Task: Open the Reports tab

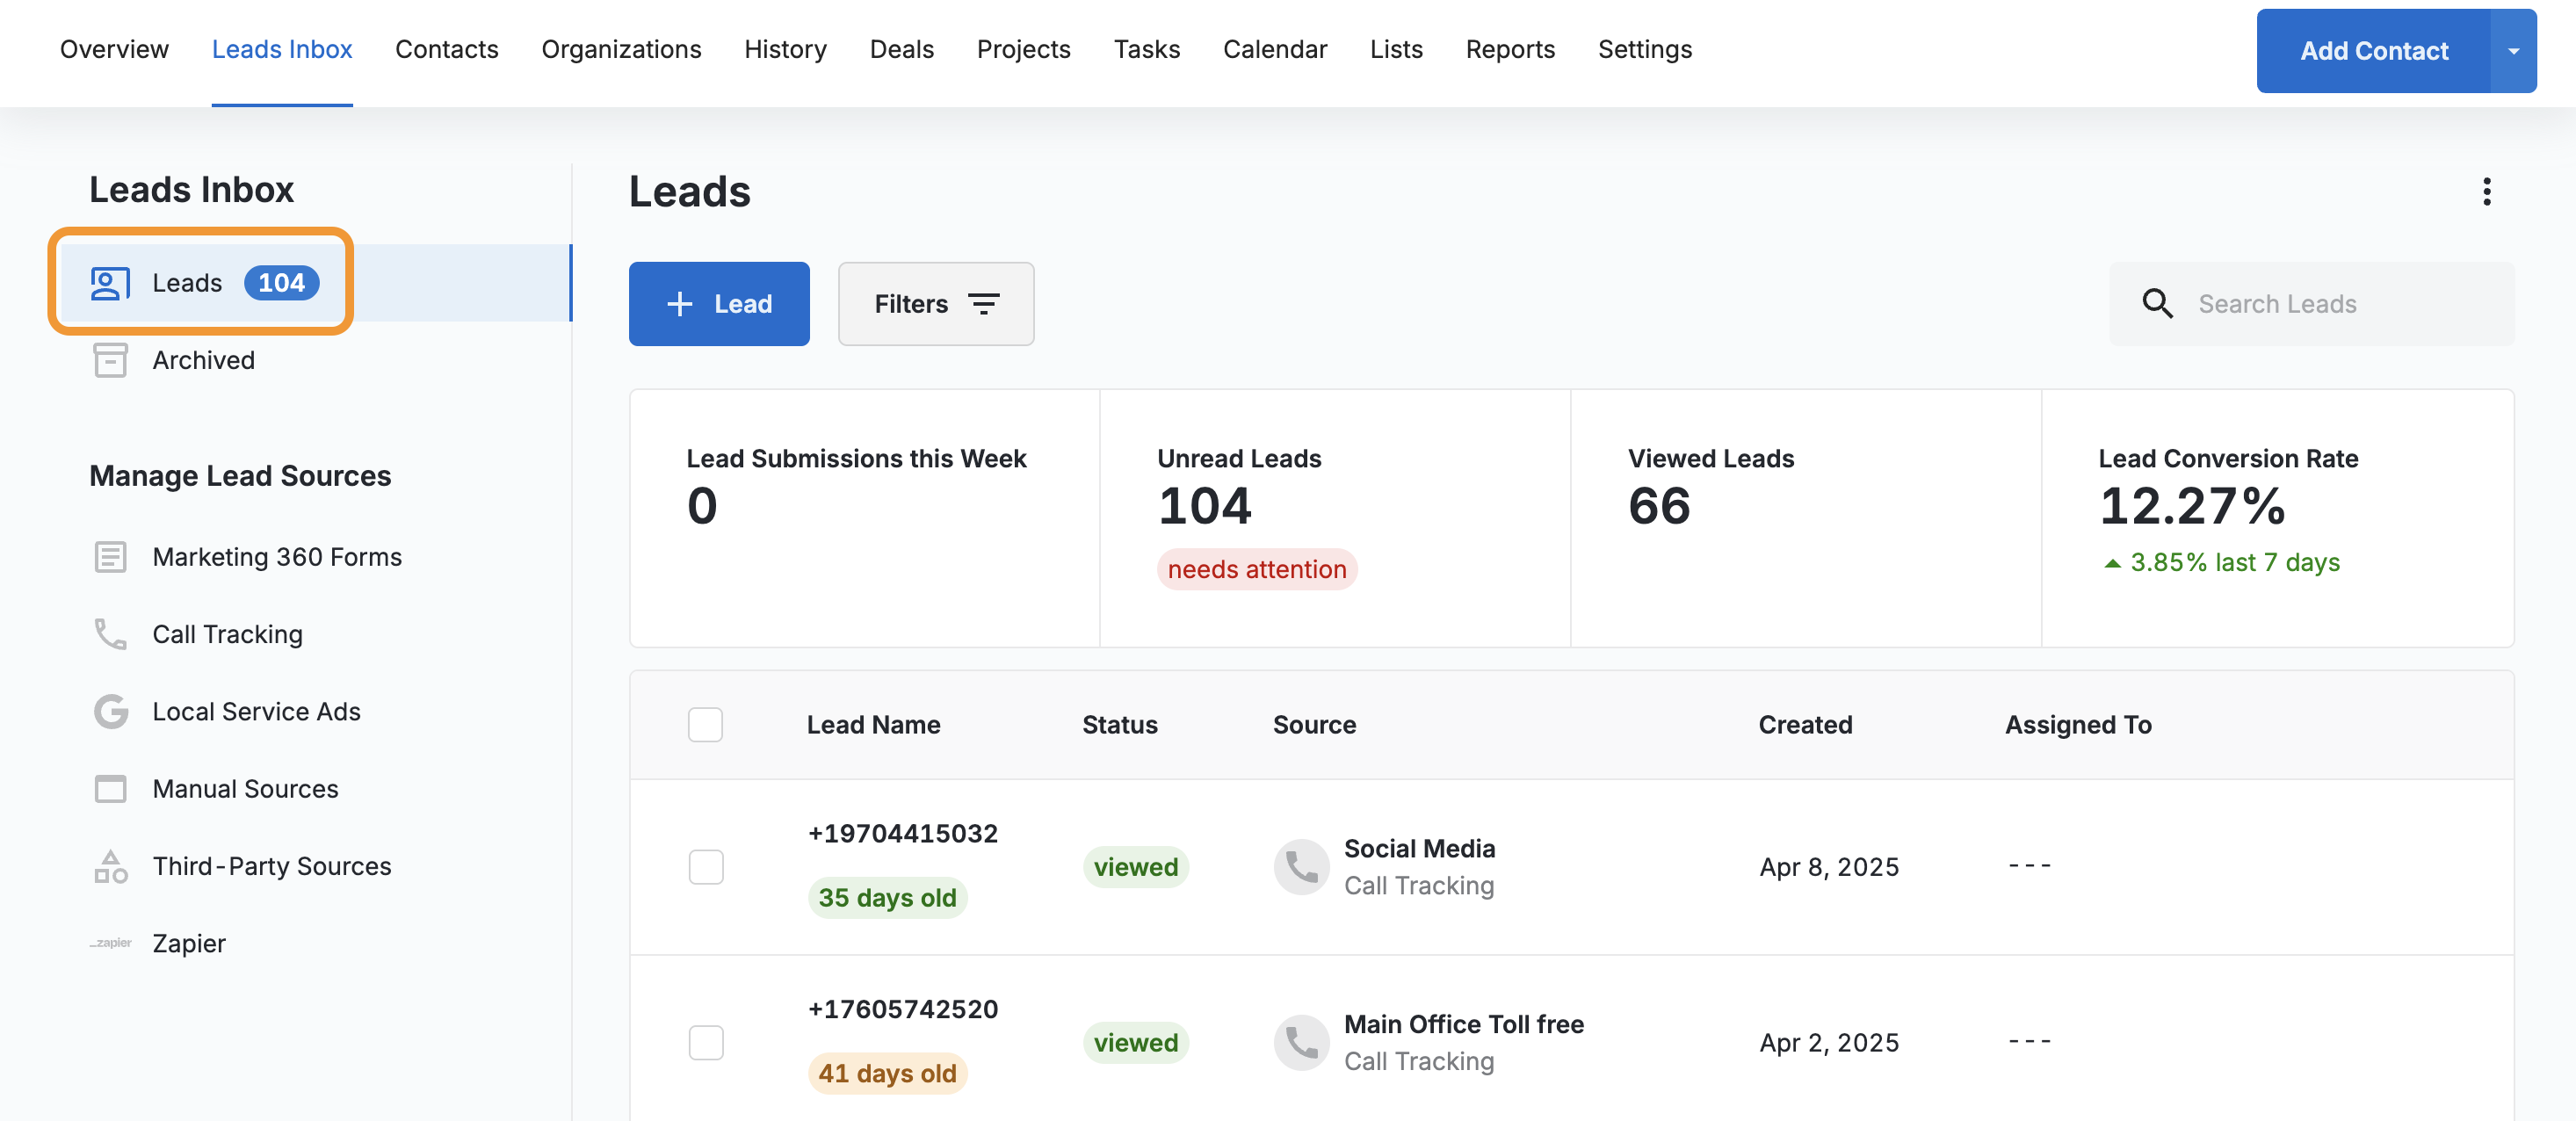Action: pos(1509,49)
